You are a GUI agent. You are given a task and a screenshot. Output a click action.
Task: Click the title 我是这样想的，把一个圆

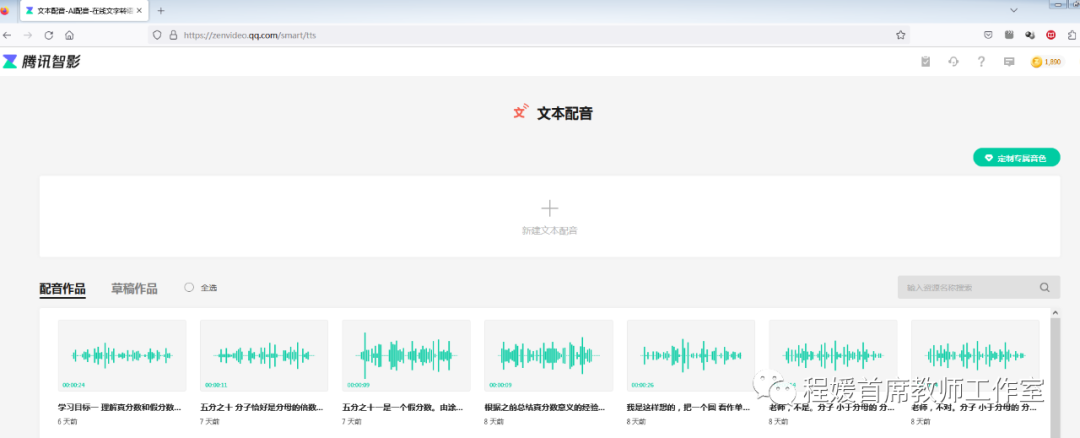pyautogui.click(x=688, y=407)
